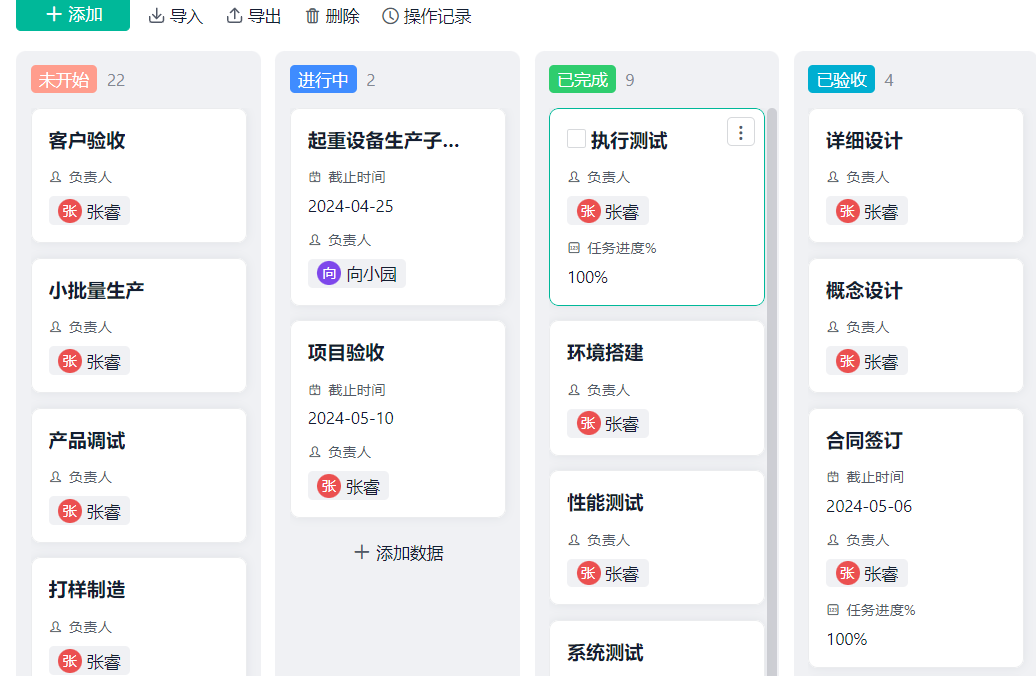This screenshot has height=676, width=1036.
Task: Click the 删除 delete icon
Action: pyautogui.click(x=312, y=16)
